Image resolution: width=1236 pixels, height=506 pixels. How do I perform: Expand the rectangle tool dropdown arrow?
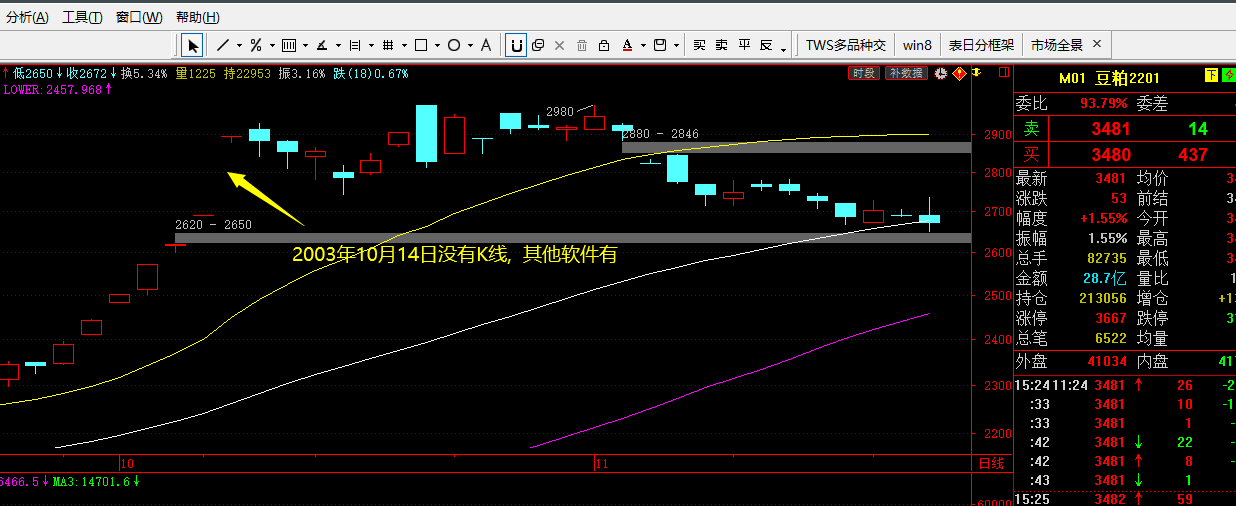click(437, 45)
